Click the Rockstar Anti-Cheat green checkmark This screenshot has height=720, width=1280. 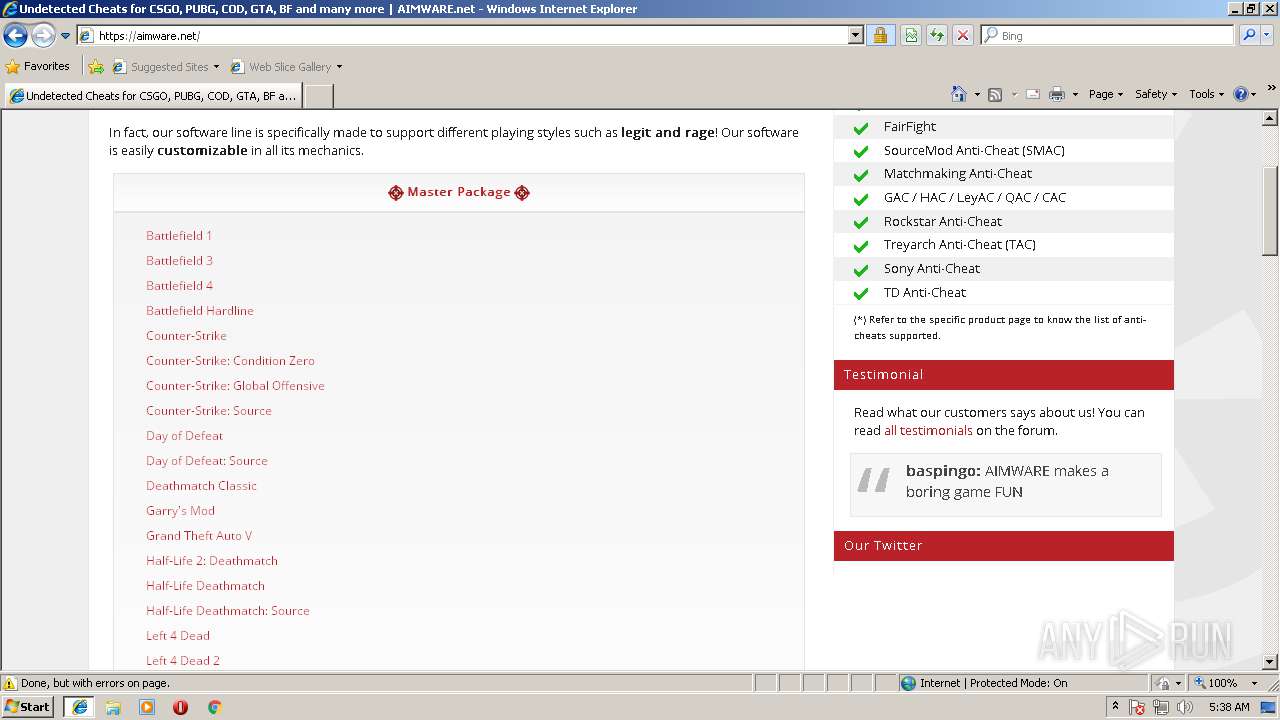coord(860,222)
